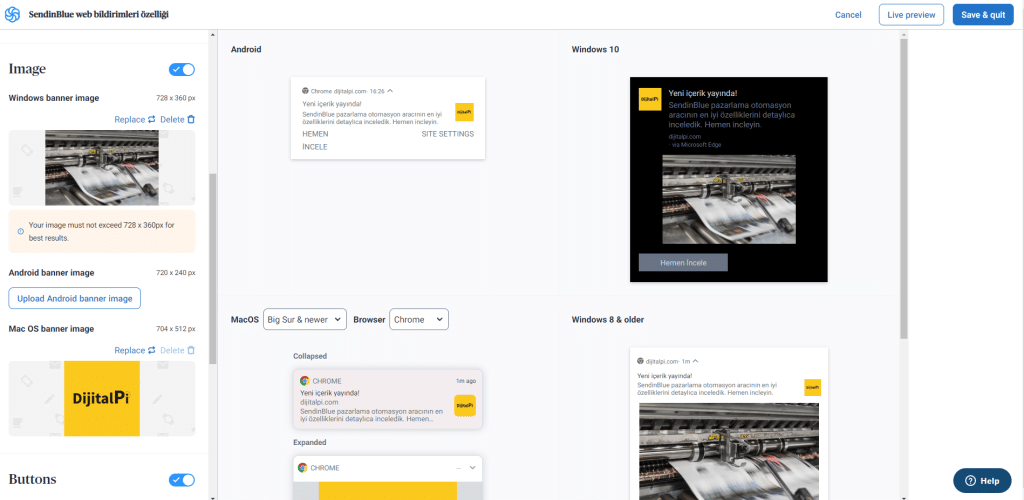Click the '1m ago' text in collapsed notification

click(x=466, y=381)
